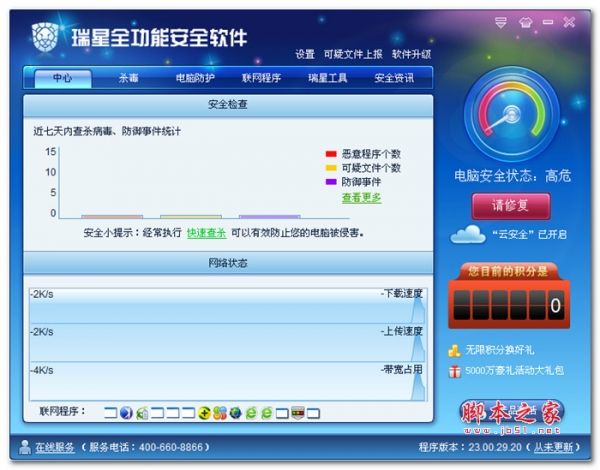The image size is (600, 470).
Task: Open 可疑文件上报 suspicious file report
Action: click(x=353, y=54)
